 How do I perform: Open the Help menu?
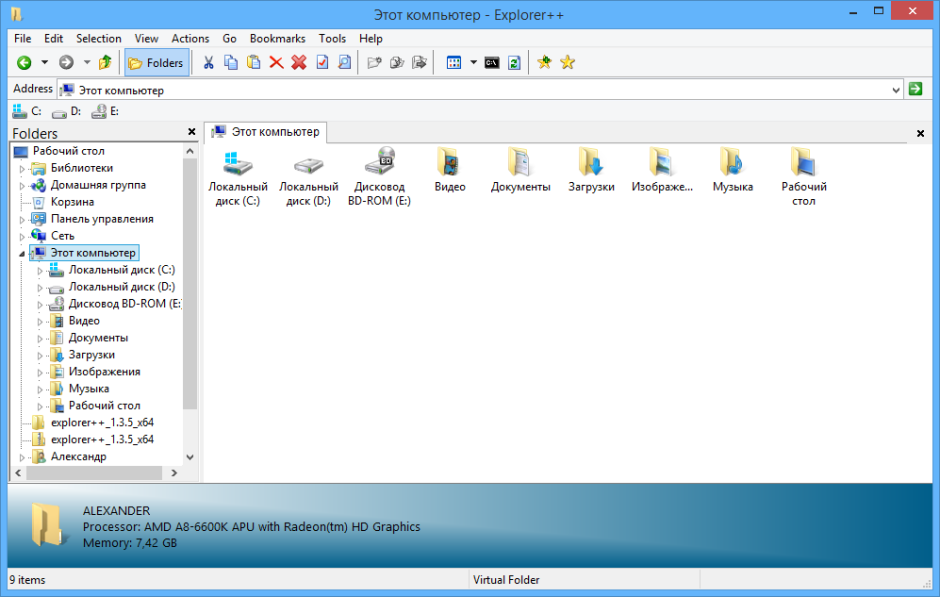[370, 38]
